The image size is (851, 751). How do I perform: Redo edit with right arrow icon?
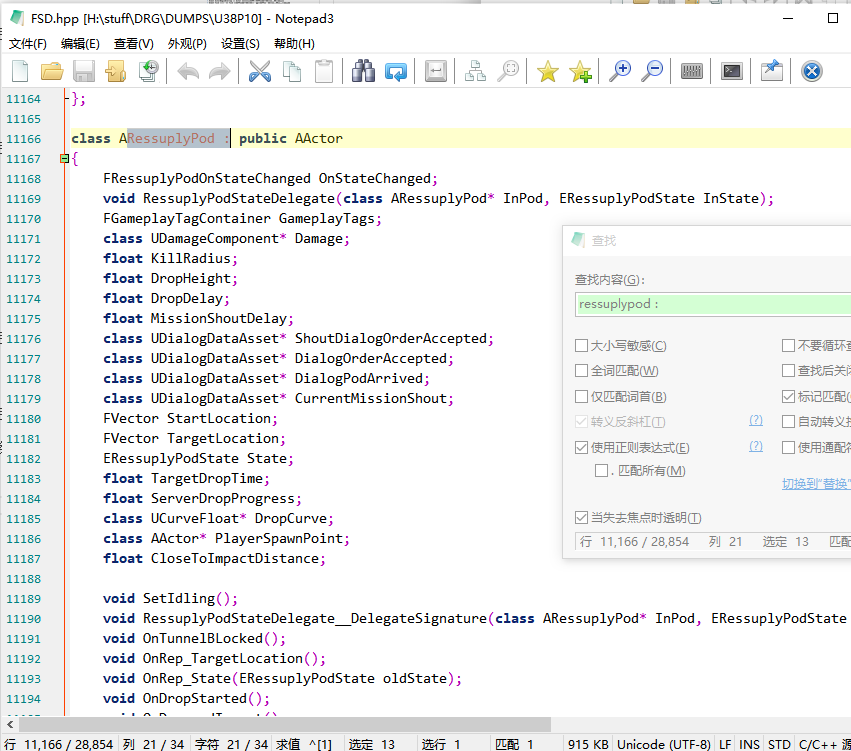[220, 71]
